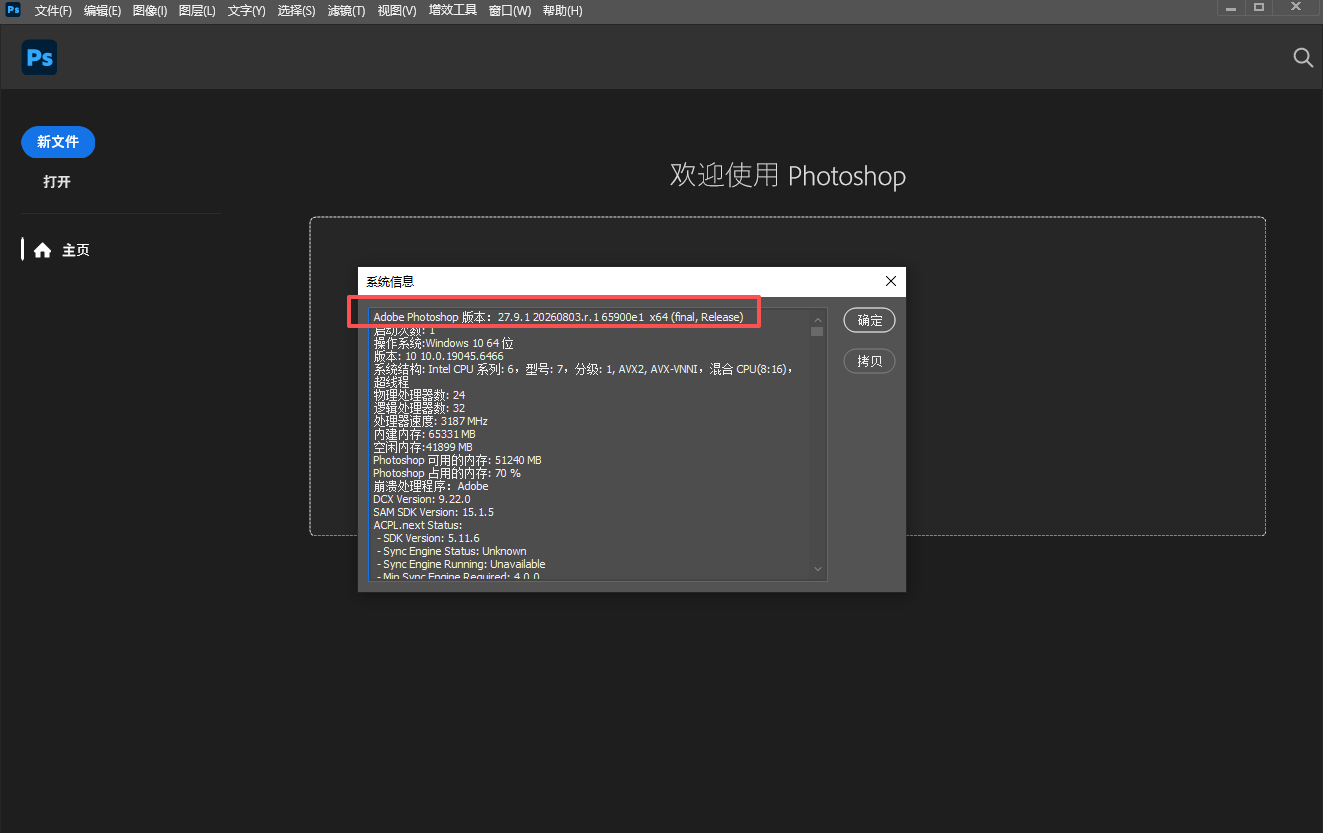Click the 欢迎使用 Photoshop heading
Image resolution: width=1323 pixels, height=833 pixels.
click(x=788, y=176)
